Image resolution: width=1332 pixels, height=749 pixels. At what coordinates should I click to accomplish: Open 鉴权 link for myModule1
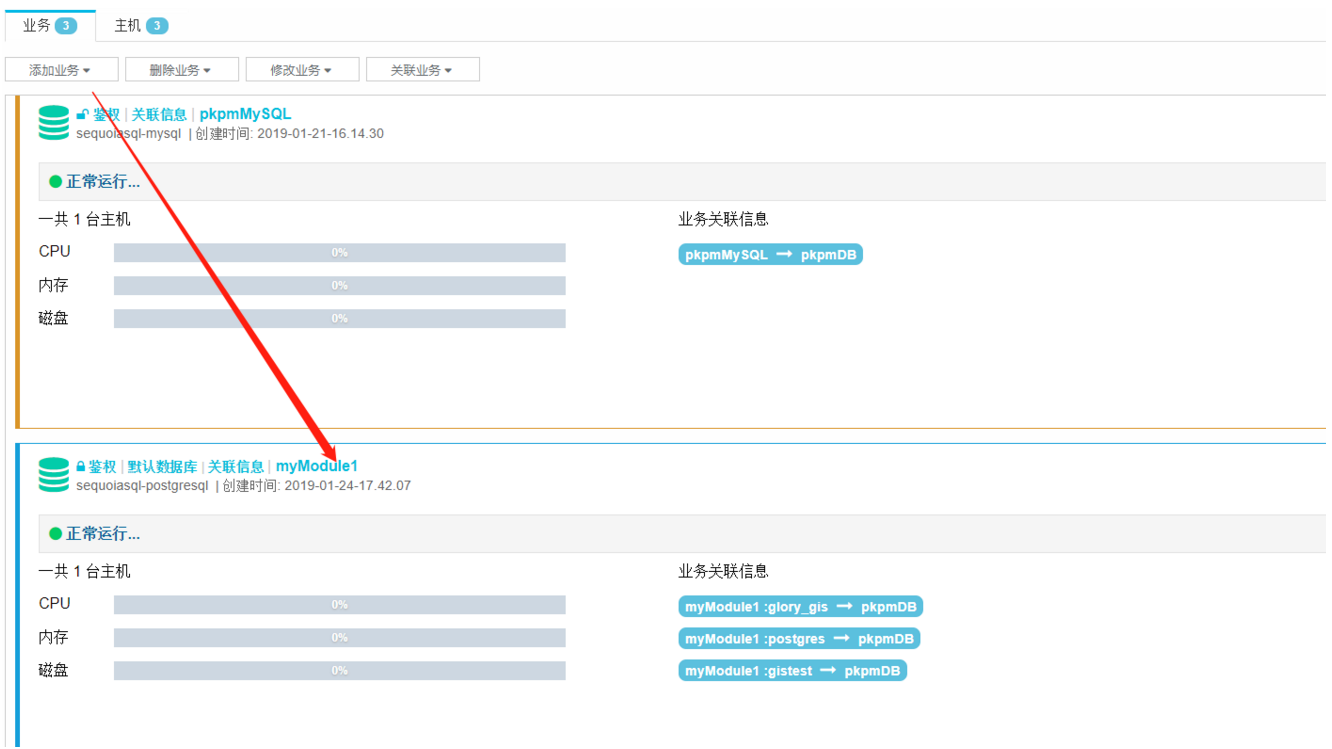[102, 467]
